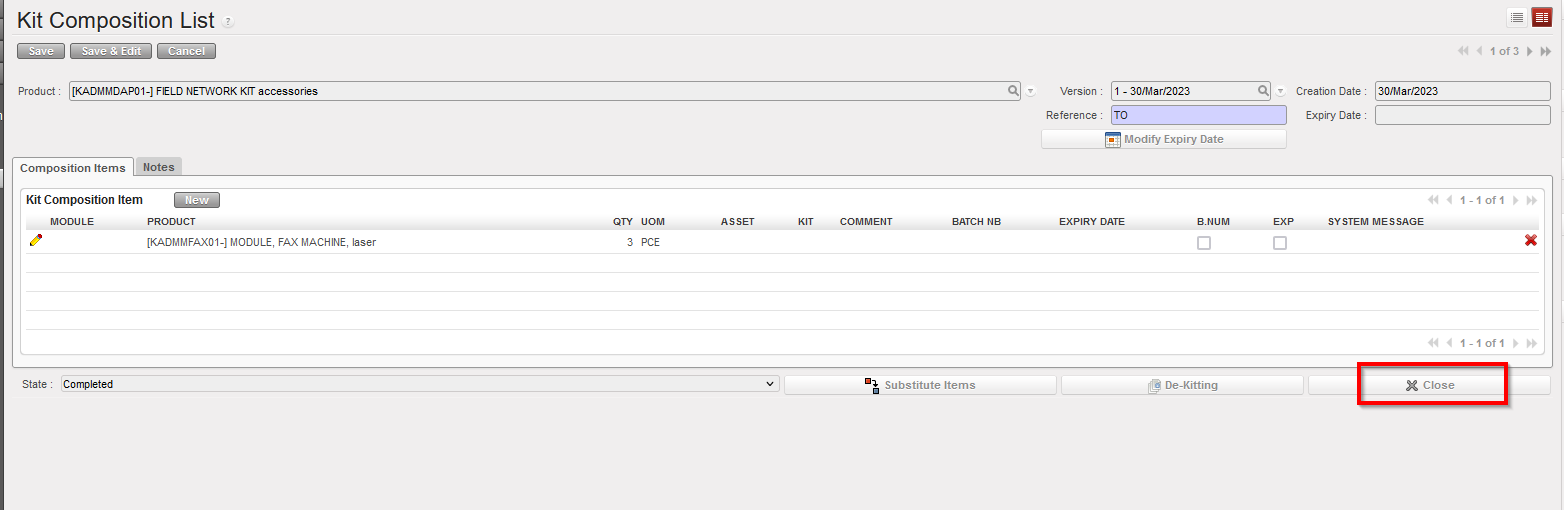Edit the FAX MACHINE line pencil icon

point(36,240)
